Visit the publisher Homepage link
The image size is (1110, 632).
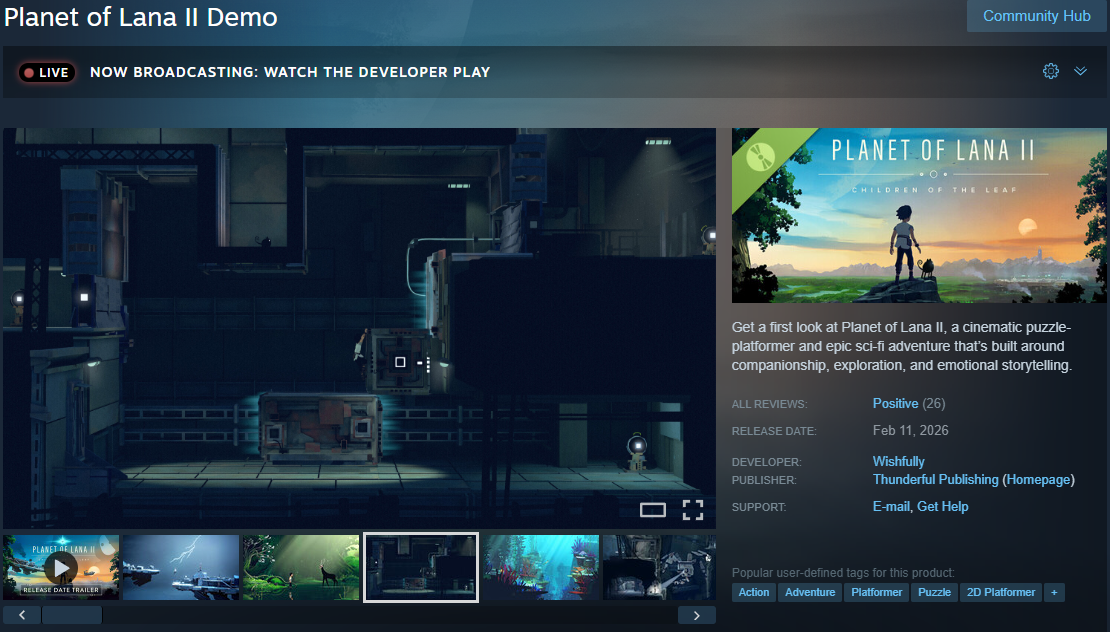coord(1039,480)
